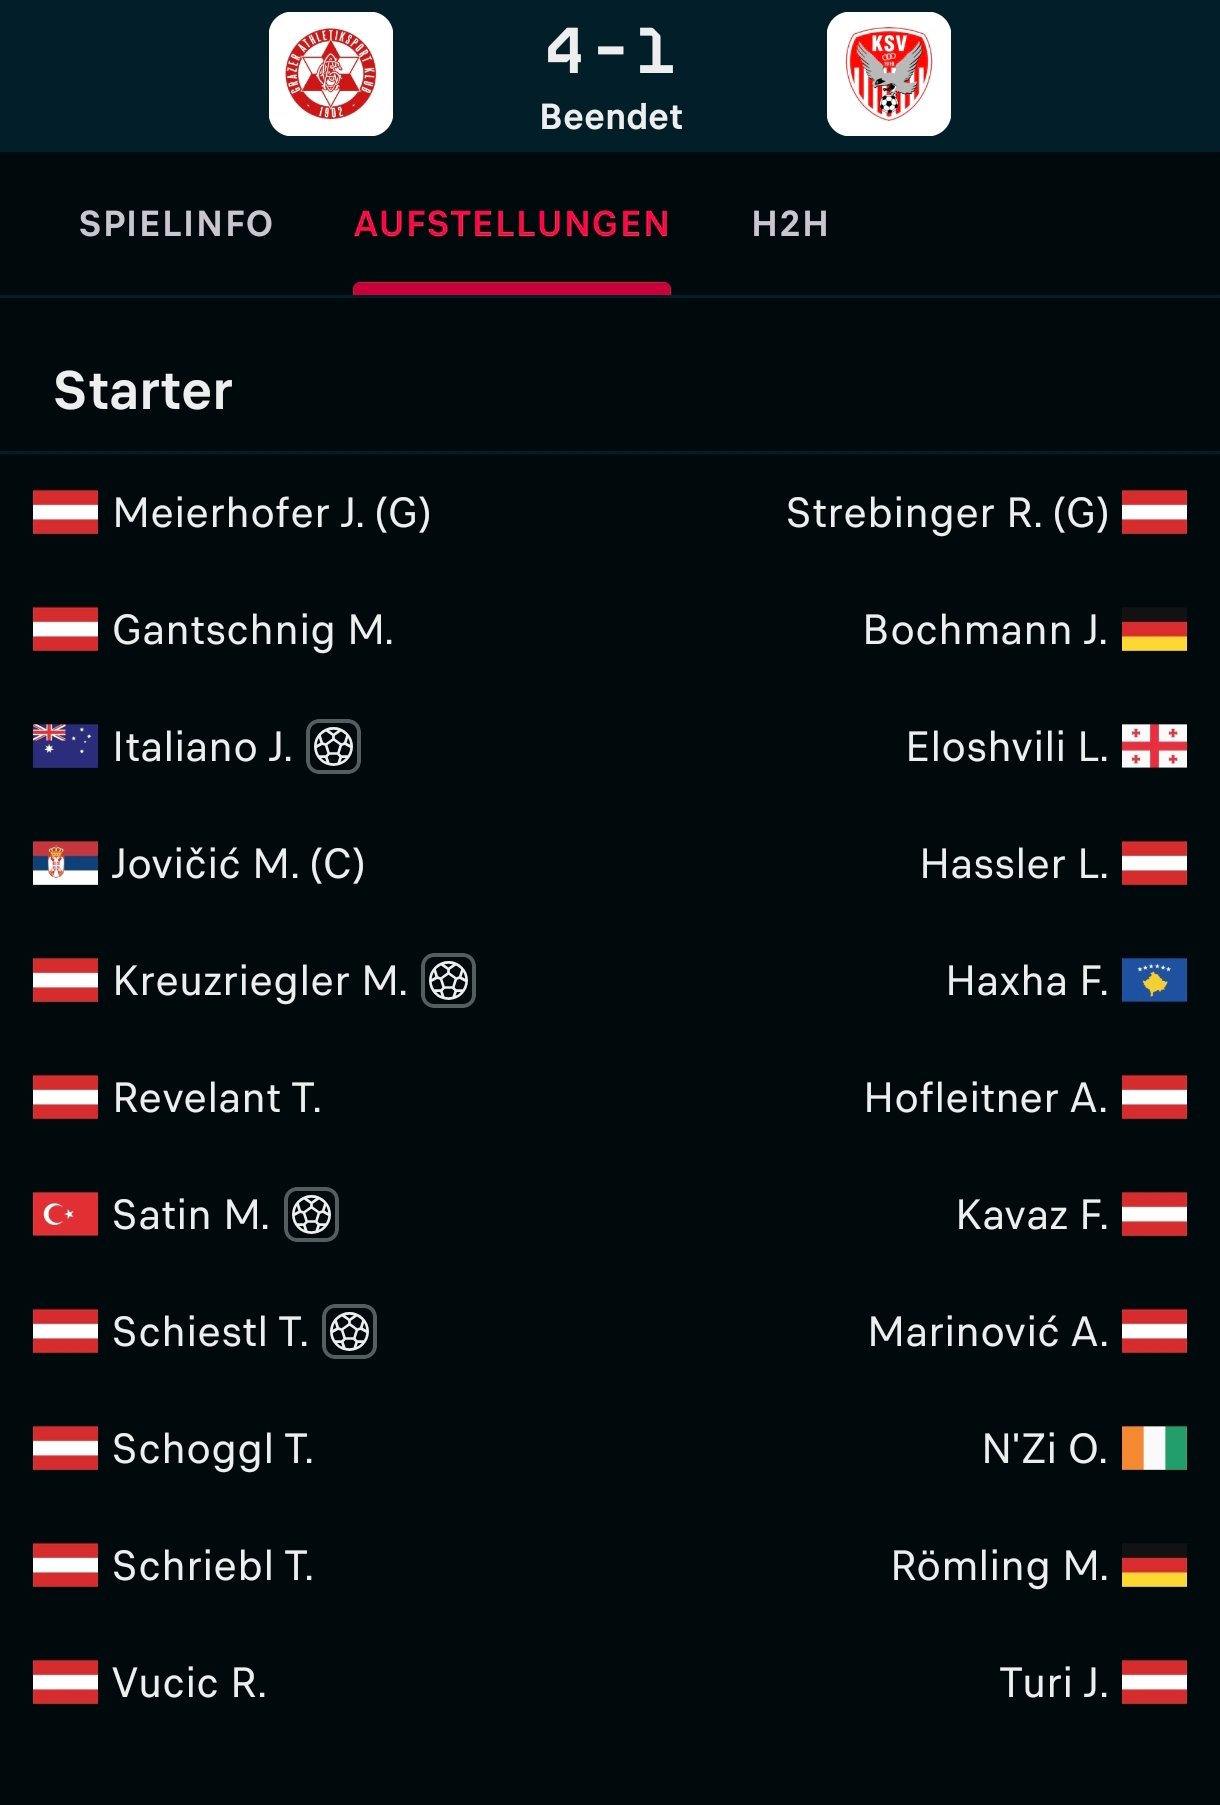The image size is (1220, 1805).
Task: Tap goal icon next to Italiano J.
Action: point(333,747)
